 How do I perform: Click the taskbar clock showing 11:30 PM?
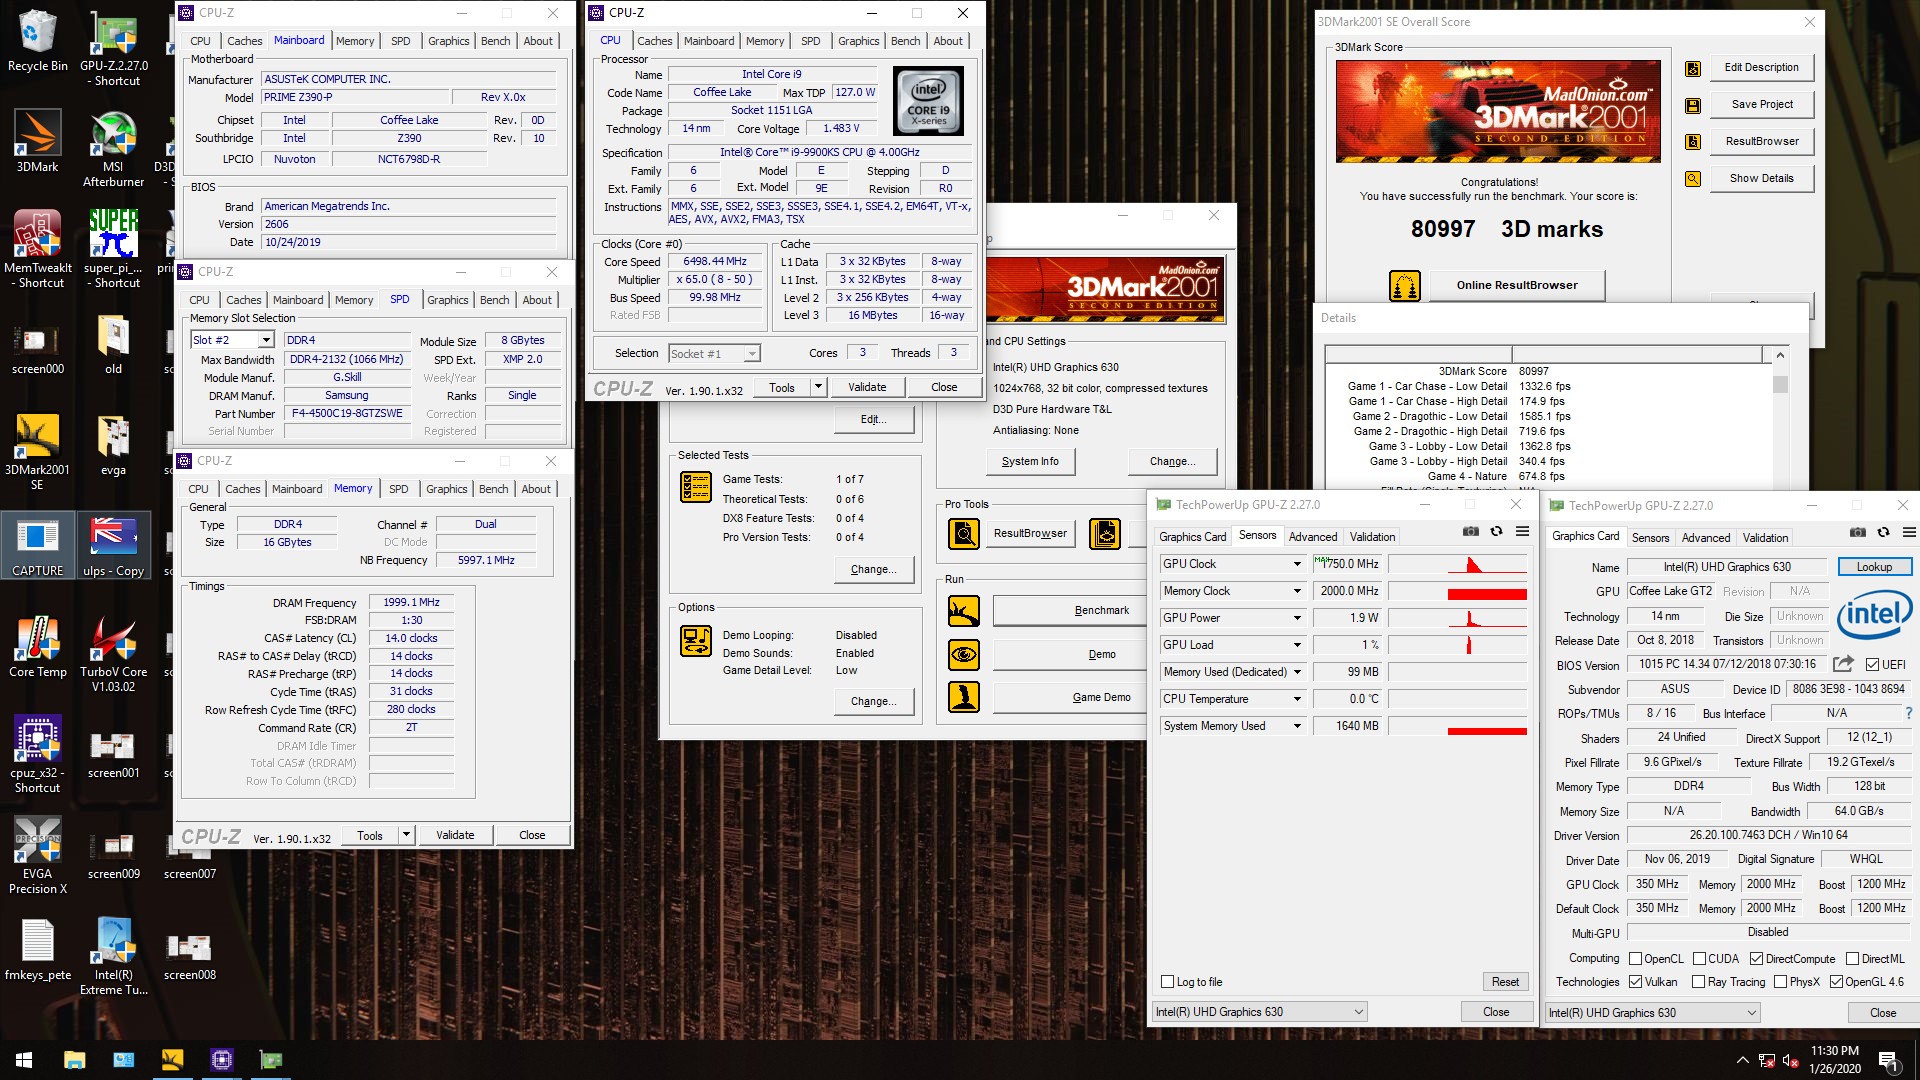point(1835,1060)
